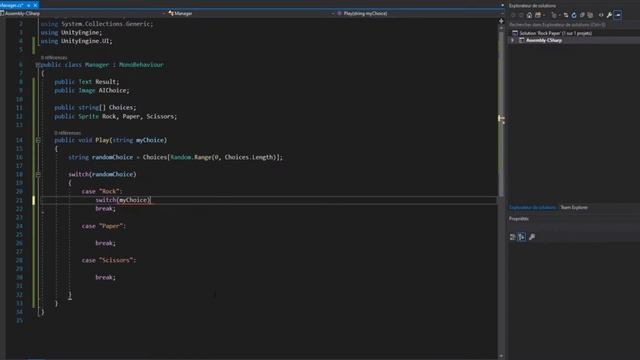This screenshot has width=640, height=360.
Task: Collapse the Play method code block
Action: 38,140
